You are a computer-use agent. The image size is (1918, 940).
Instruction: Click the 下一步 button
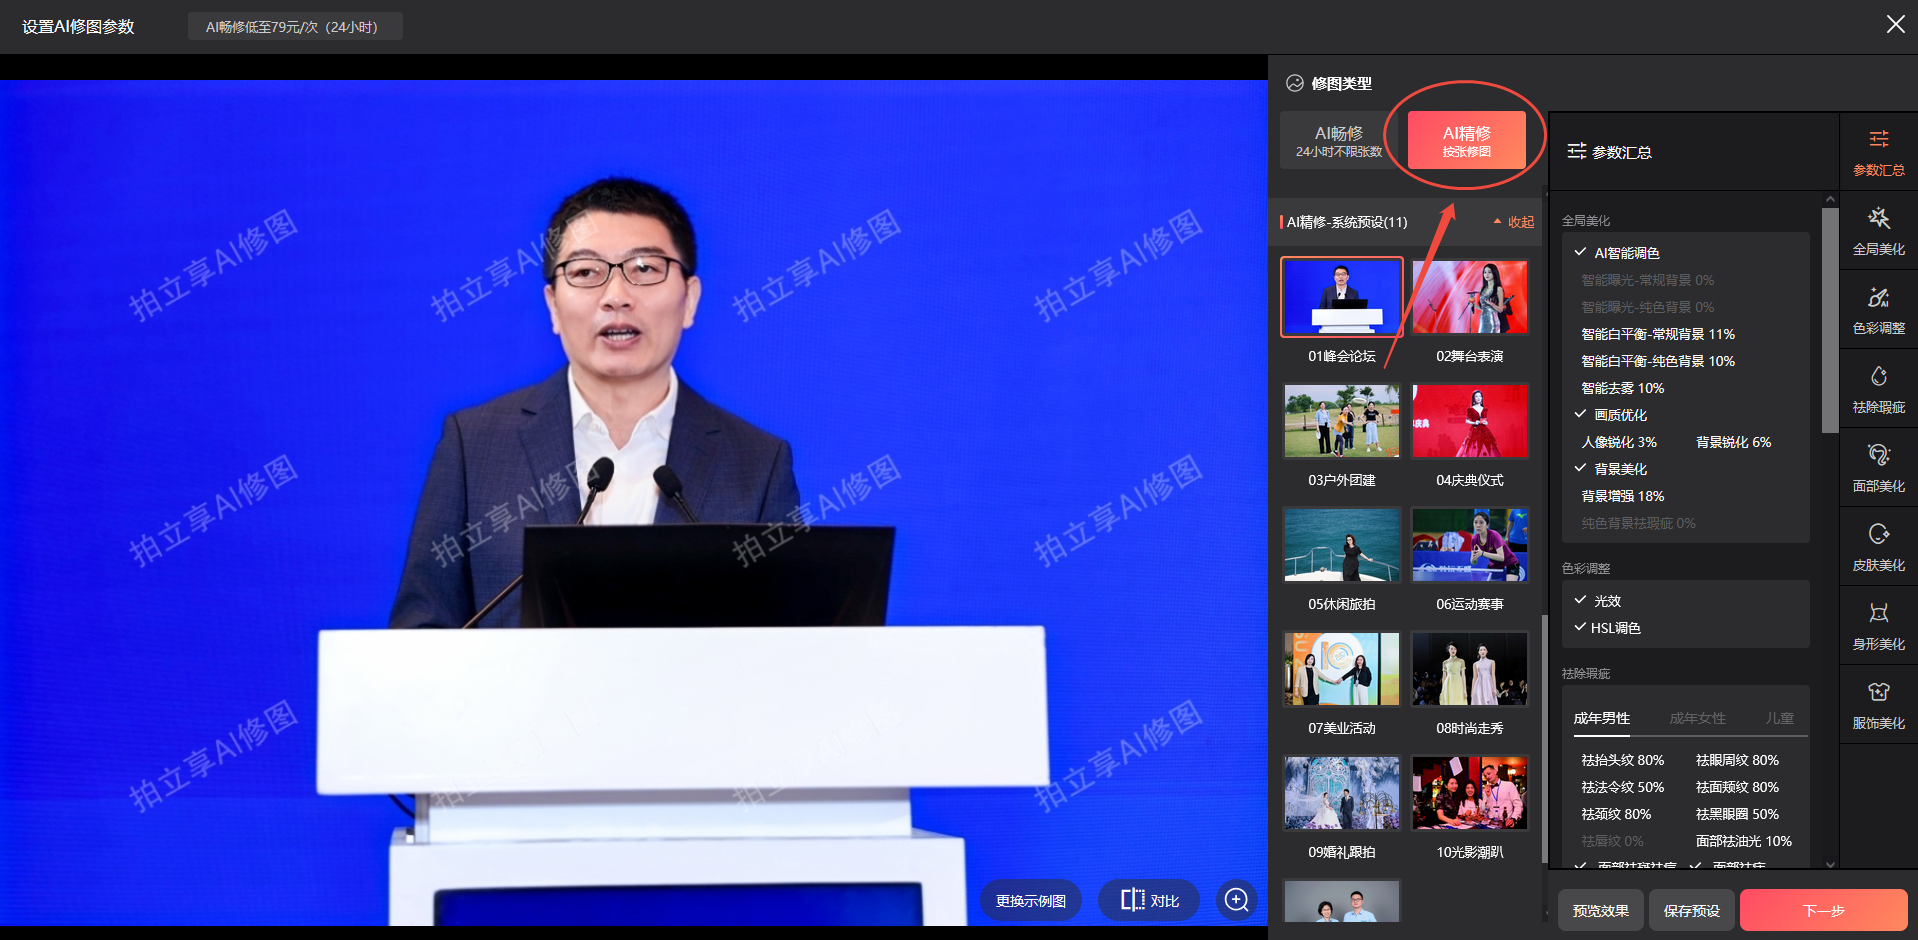[1823, 911]
